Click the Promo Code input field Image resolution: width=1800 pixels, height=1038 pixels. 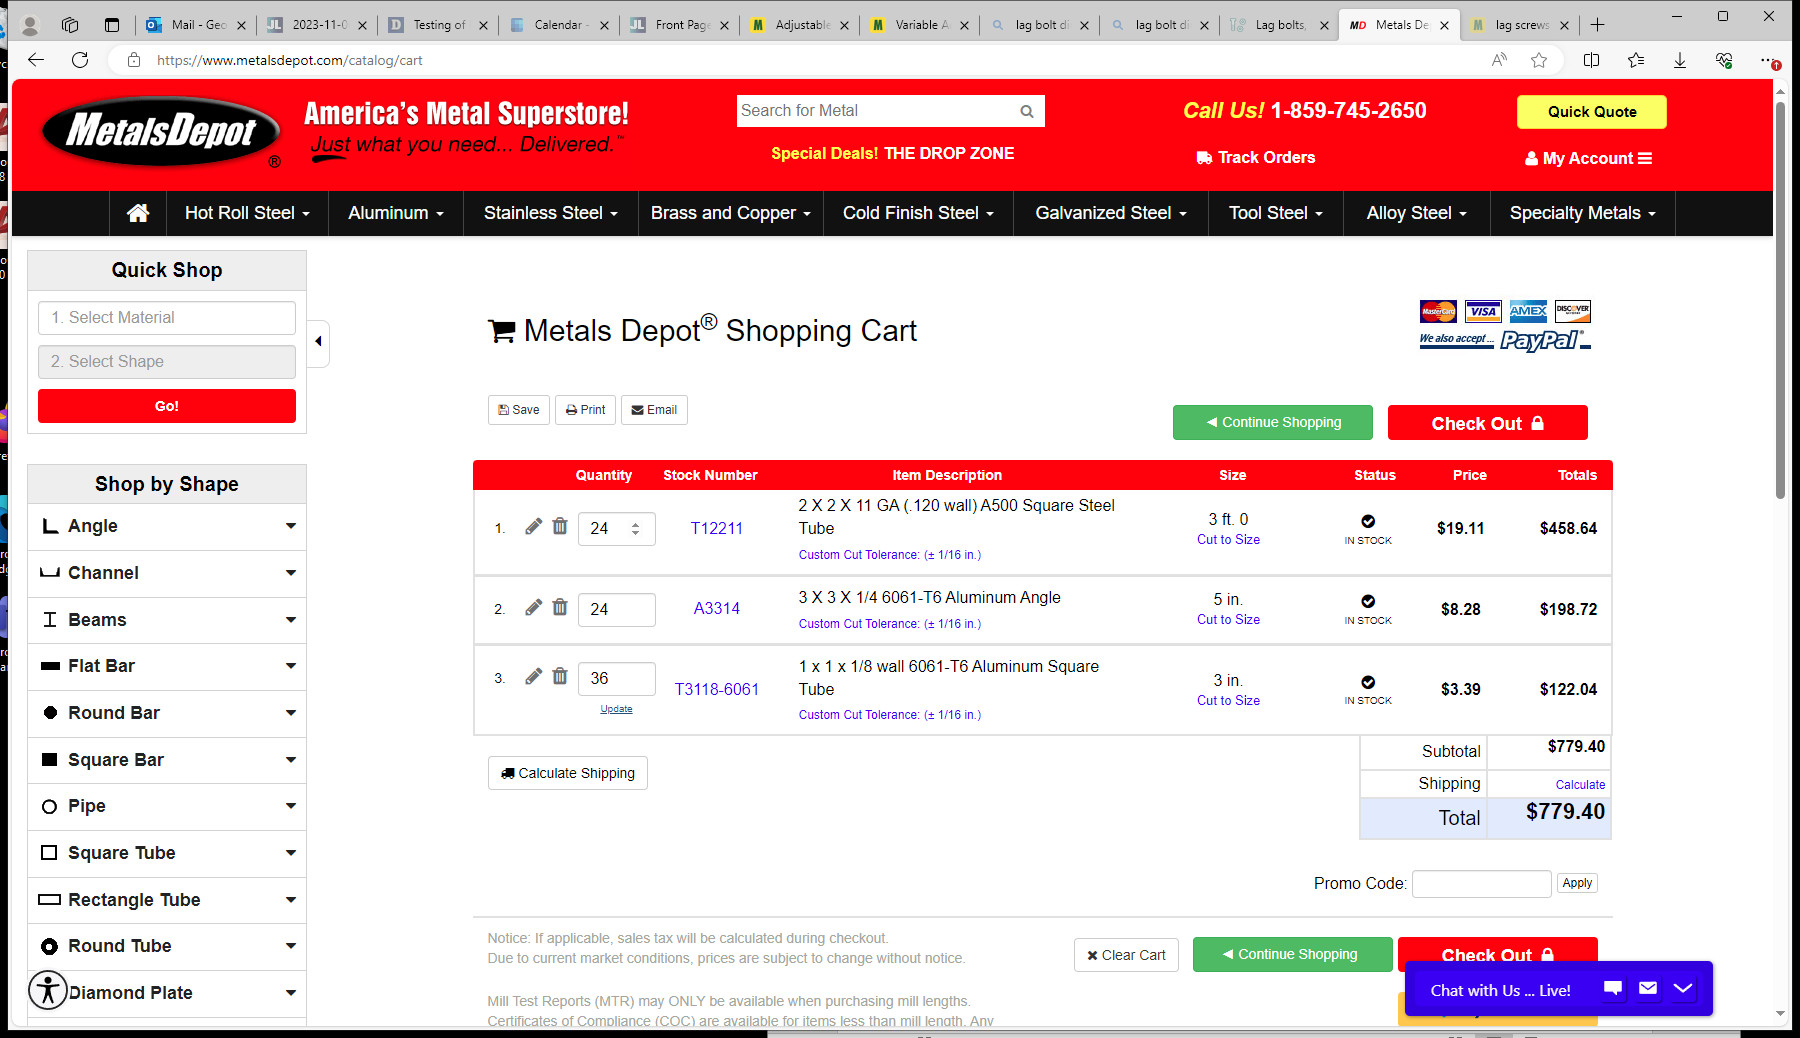(1481, 883)
